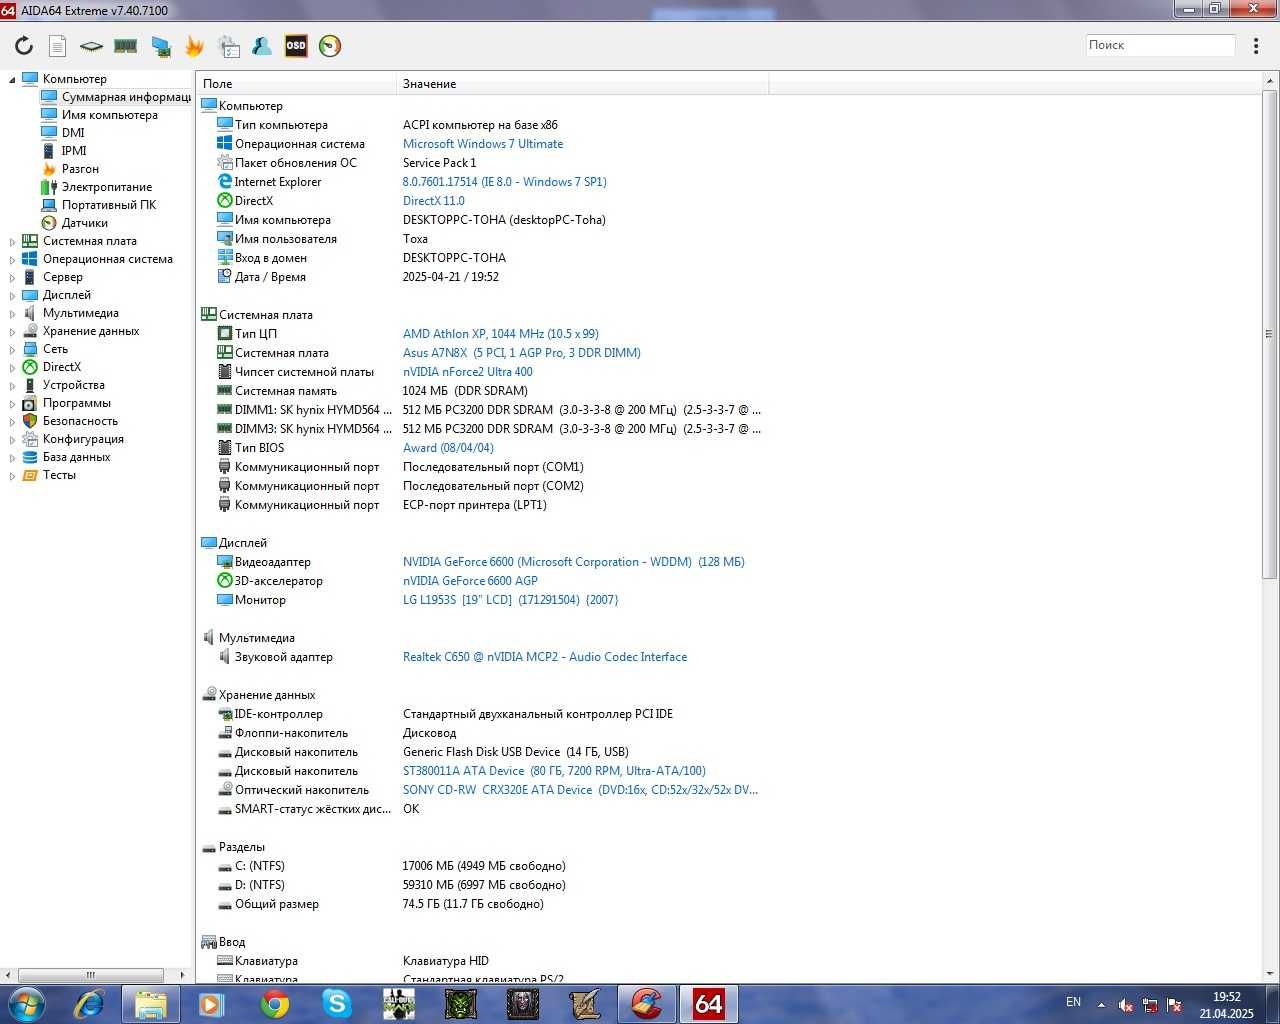Click the Поле column header
This screenshot has width=1280, height=1024.
tap(296, 84)
